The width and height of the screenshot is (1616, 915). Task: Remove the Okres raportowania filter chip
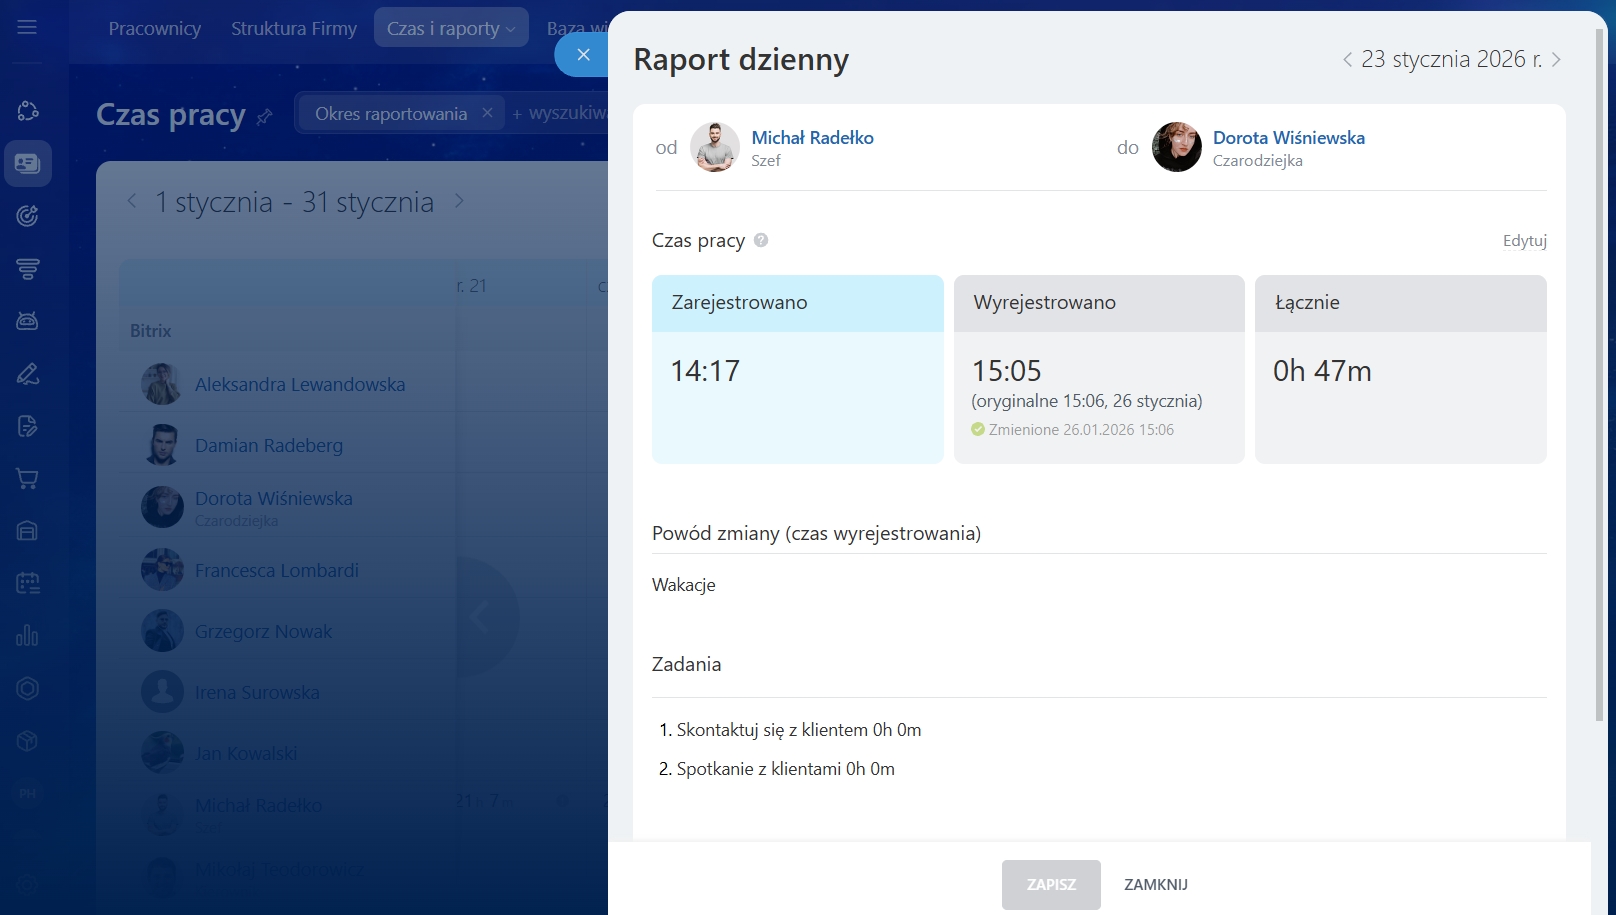click(x=487, y=113)
